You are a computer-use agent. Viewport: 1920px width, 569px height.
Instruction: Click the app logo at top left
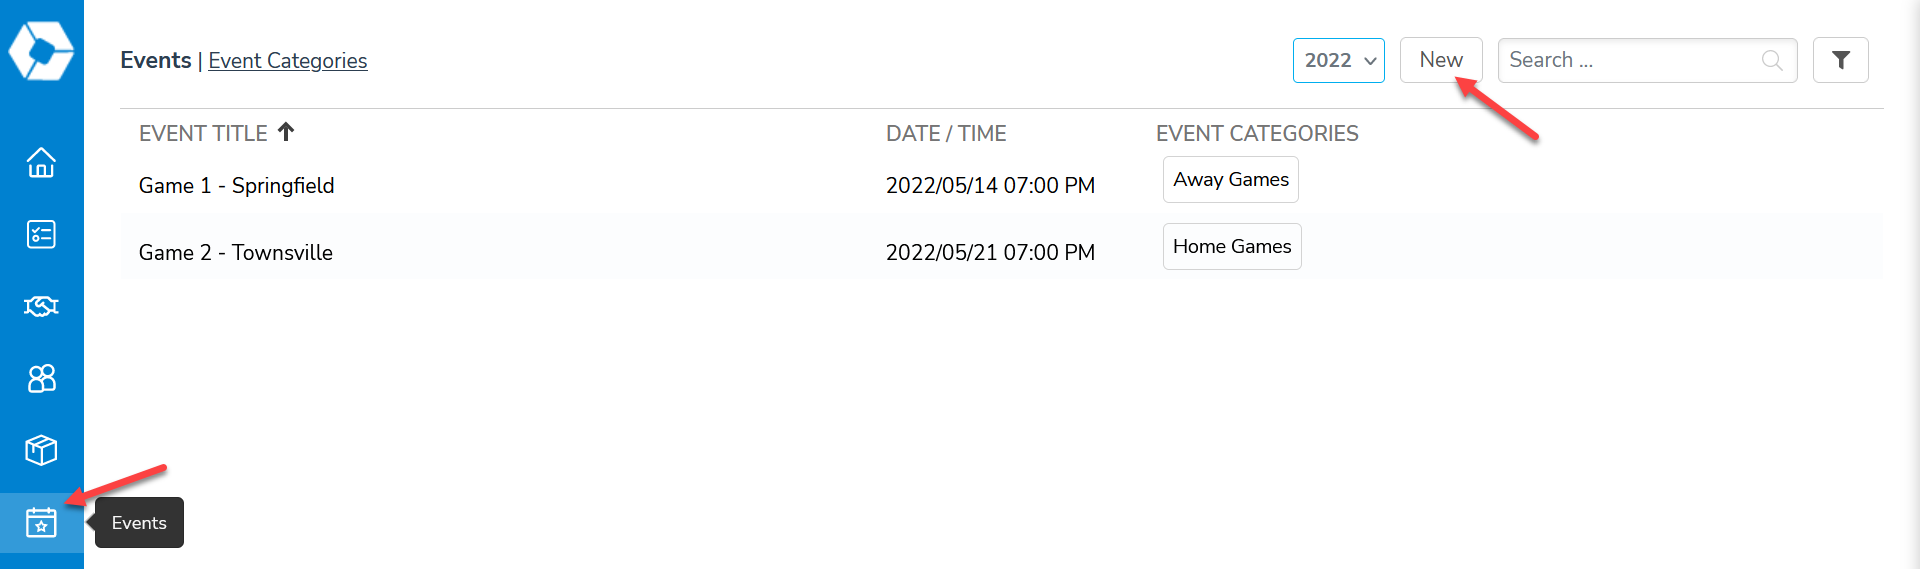[41, 50]
